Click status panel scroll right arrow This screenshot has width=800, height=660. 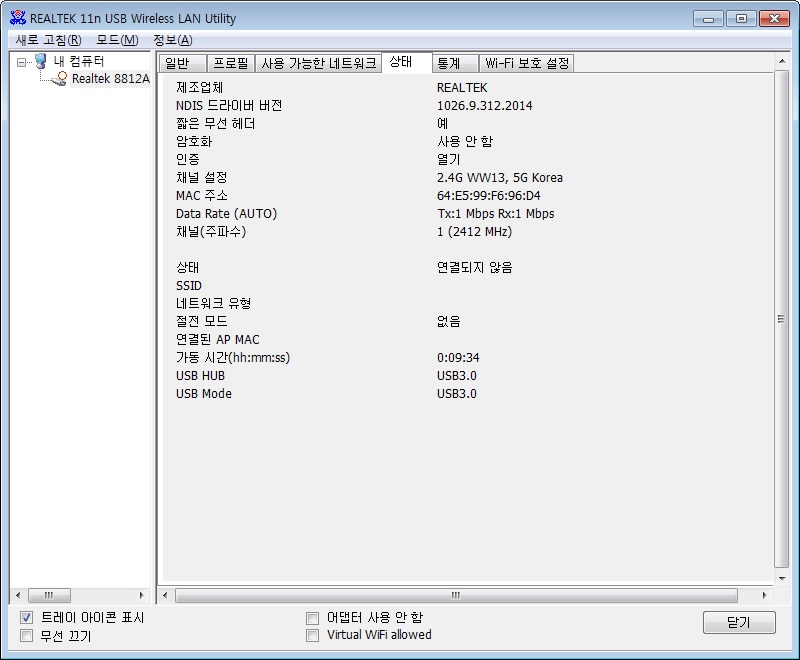pos(764,595)
